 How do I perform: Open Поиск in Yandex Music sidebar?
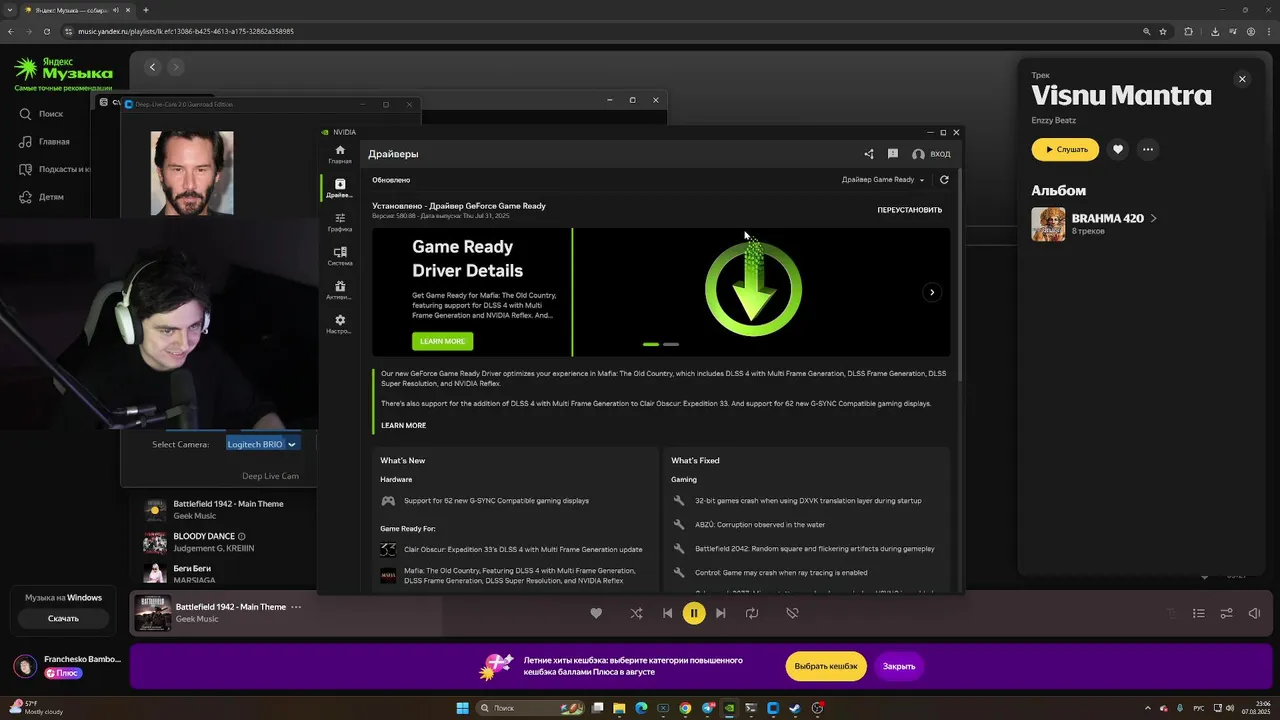(x=41, y=114)
